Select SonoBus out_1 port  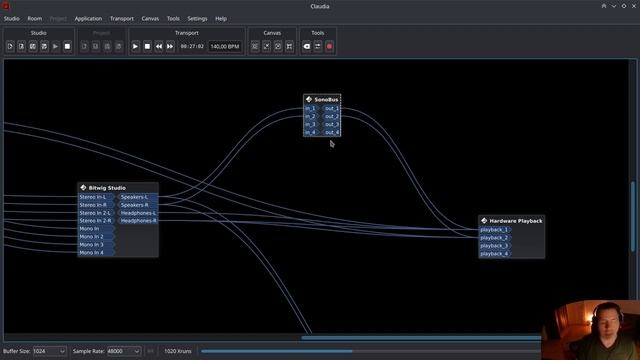coord(331,109)
